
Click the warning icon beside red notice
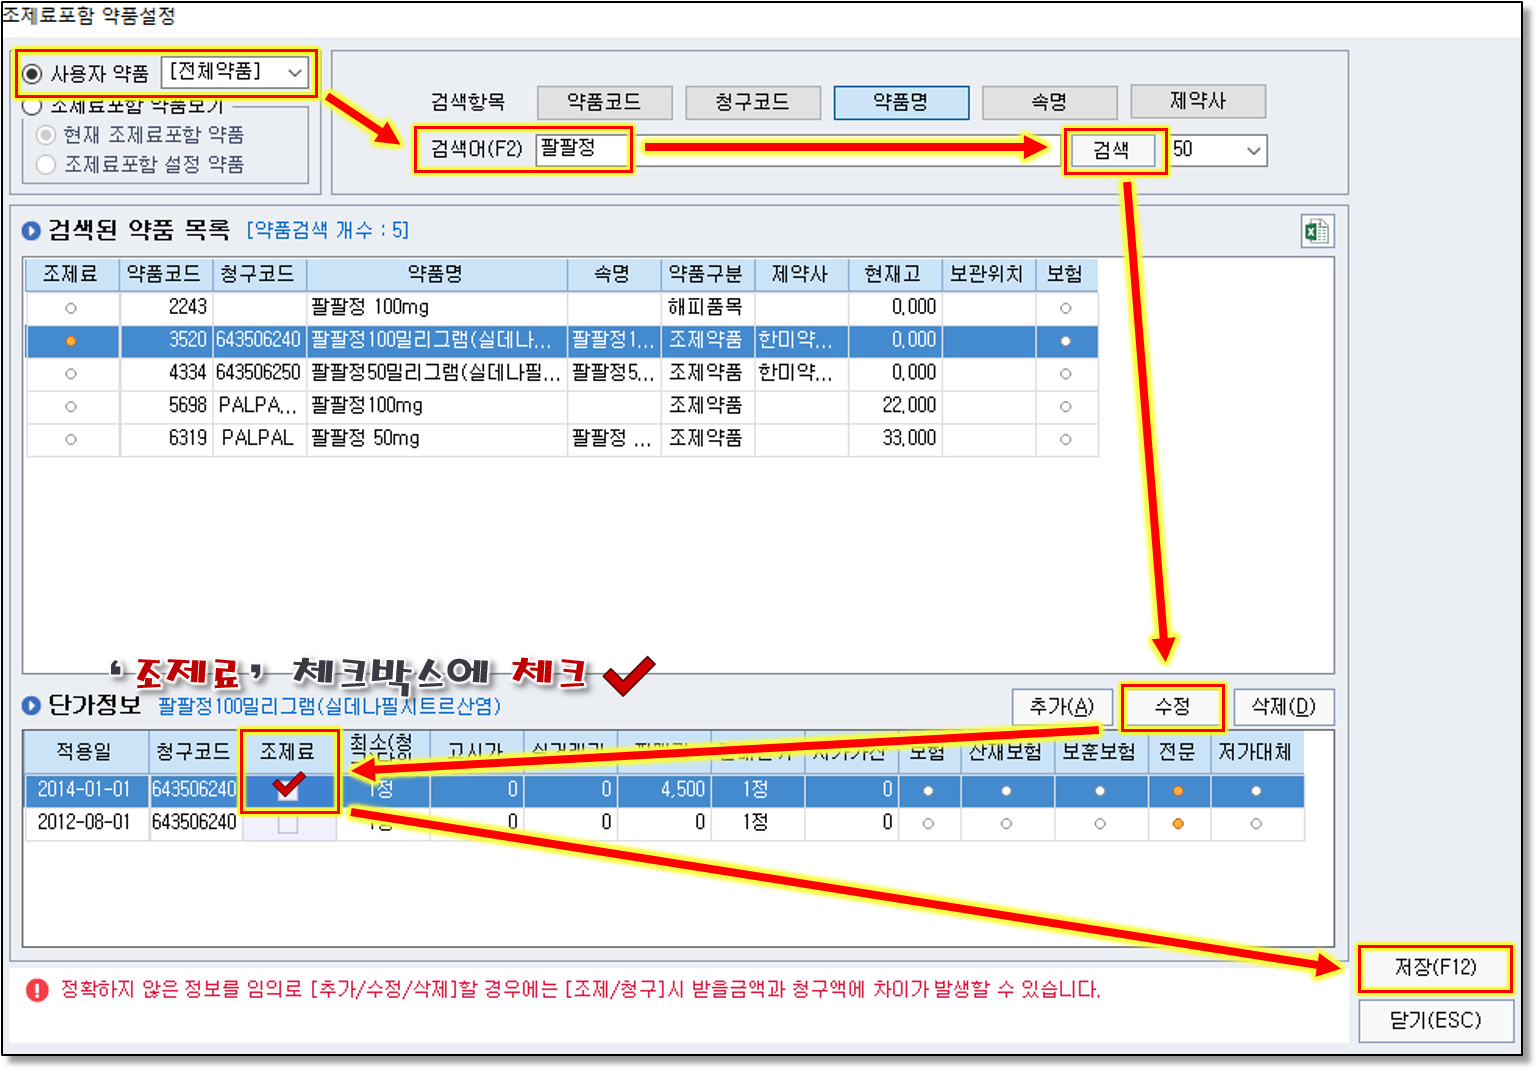[37, 990]
